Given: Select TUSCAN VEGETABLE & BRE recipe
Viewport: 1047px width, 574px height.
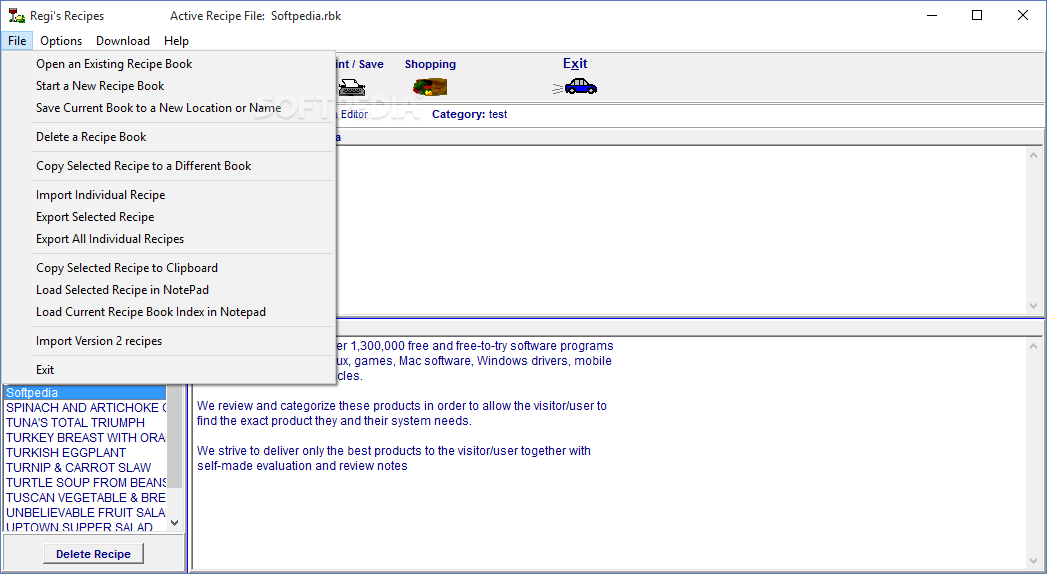Looking at the screenshot, I should pos(85,498).
